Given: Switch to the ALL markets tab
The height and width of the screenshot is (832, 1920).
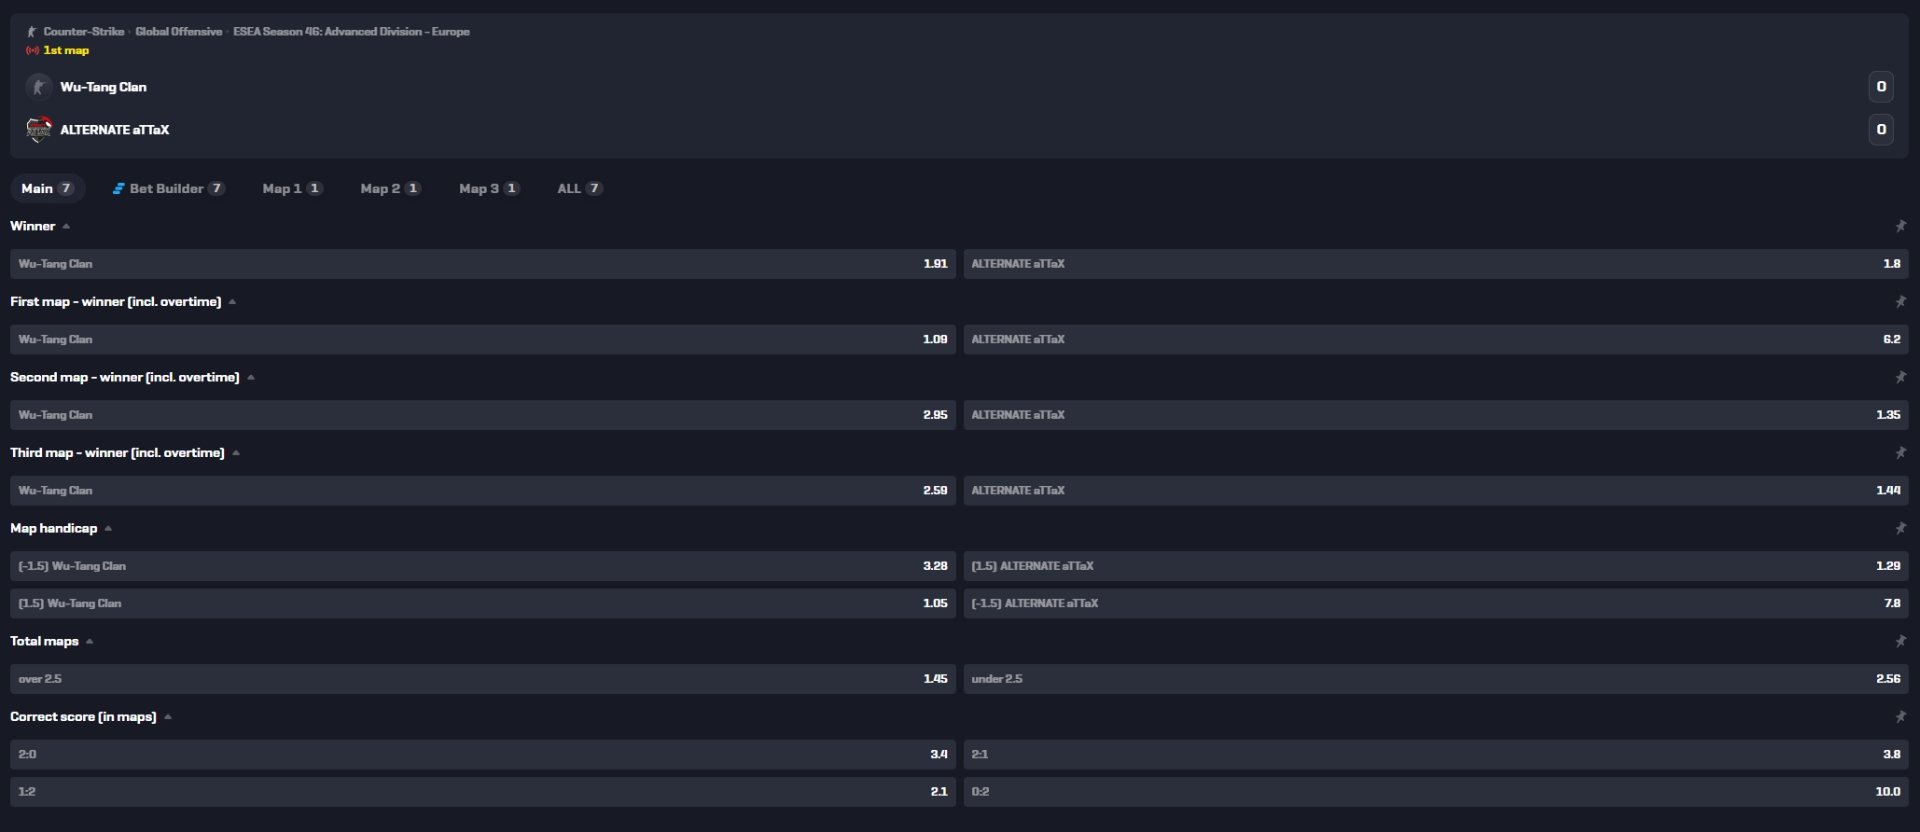Looking at the screenshot, I should (579, 188).
